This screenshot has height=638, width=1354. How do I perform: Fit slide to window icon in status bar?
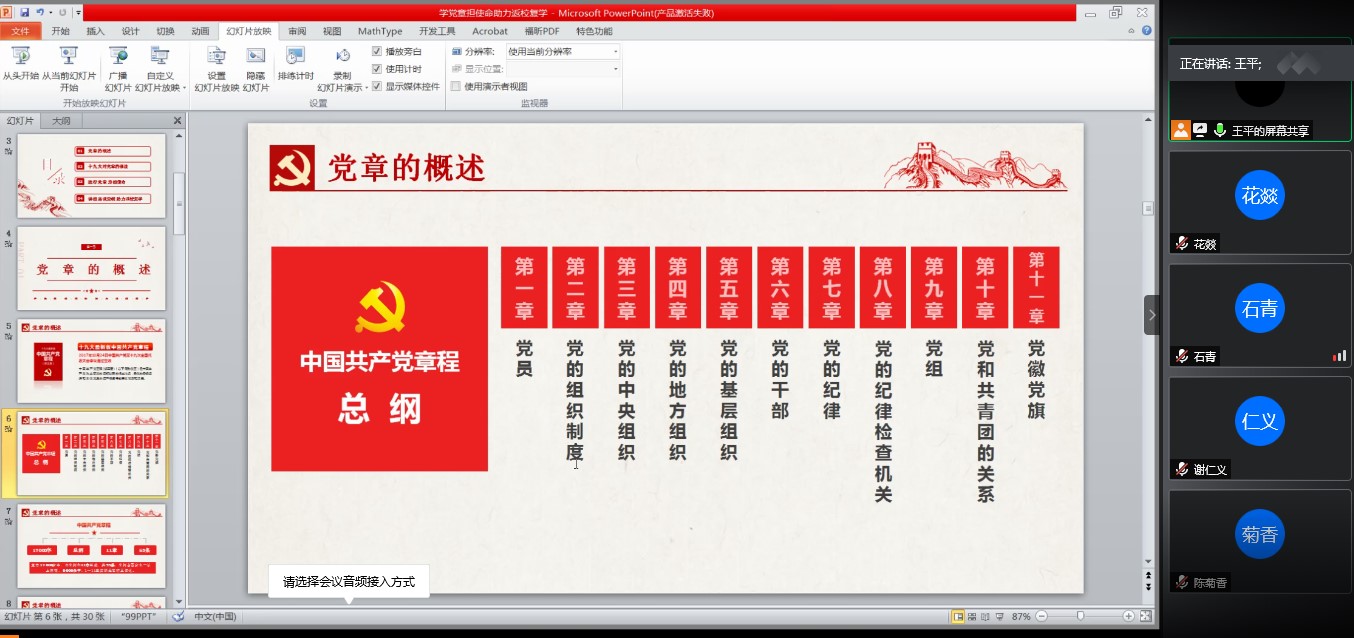pyautogui.click(x=1146, y=616)
